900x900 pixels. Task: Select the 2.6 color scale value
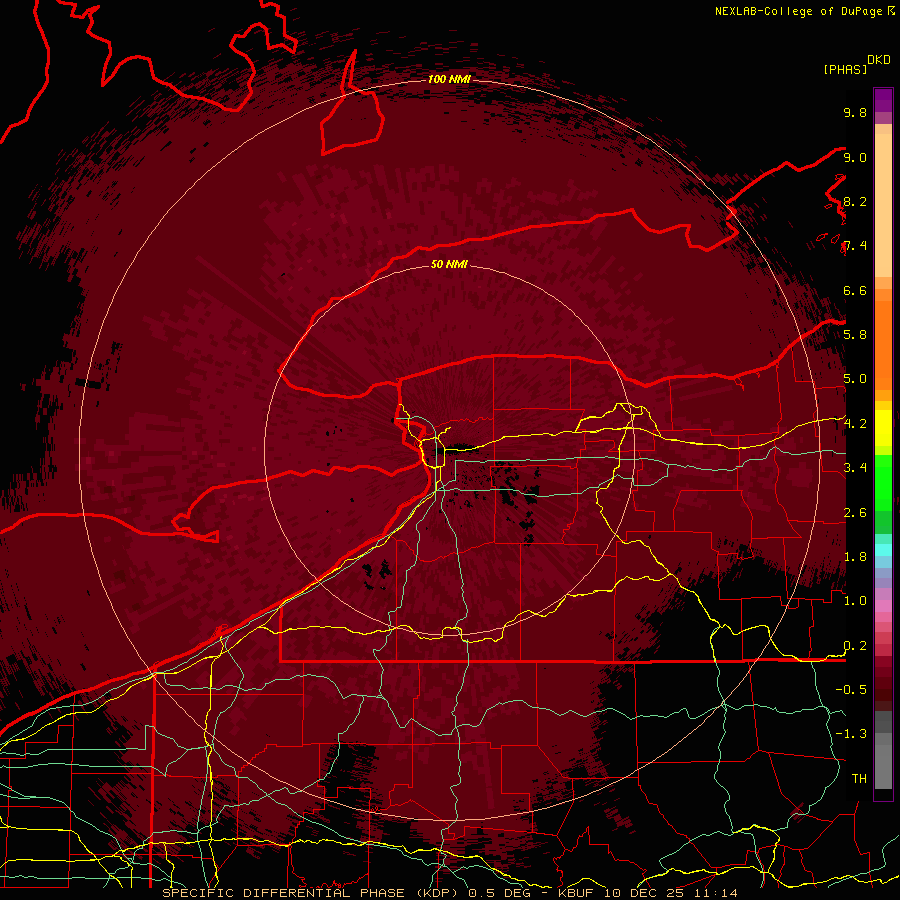click(x=855, y=512)
